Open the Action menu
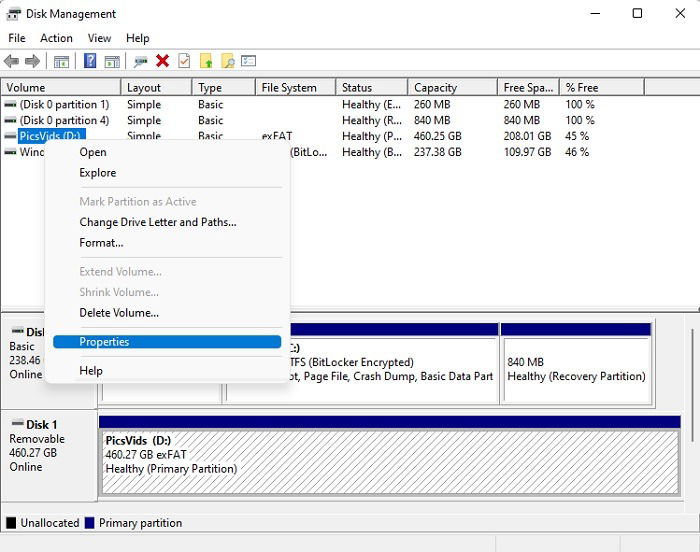The image size is (700, 552). point(56,38)
